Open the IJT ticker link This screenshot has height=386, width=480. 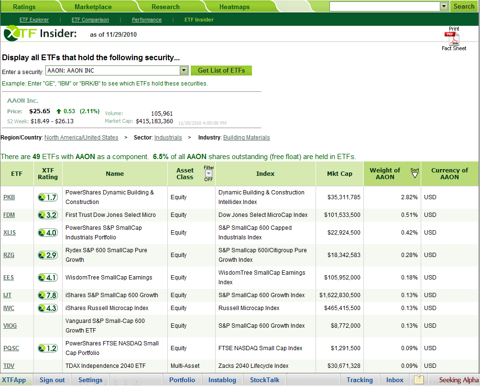click(x=7, y=295)
